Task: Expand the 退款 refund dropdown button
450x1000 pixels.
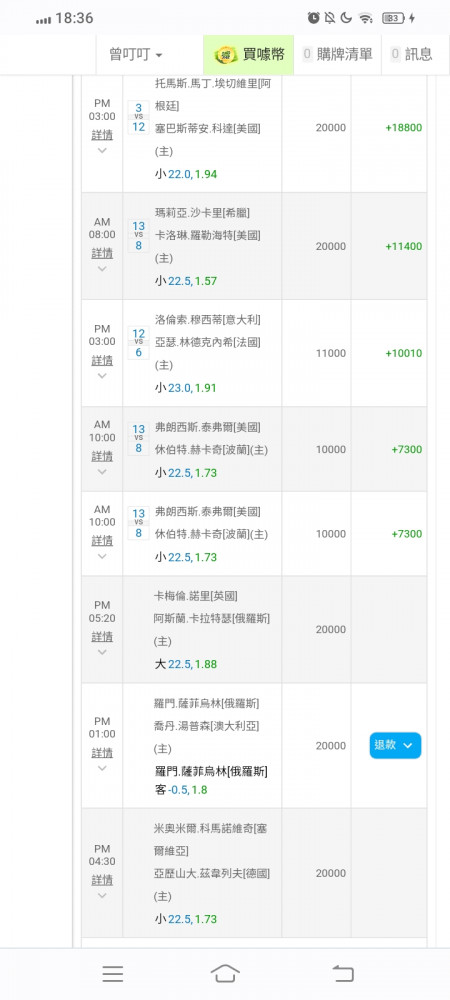Action: coord(395,745)
